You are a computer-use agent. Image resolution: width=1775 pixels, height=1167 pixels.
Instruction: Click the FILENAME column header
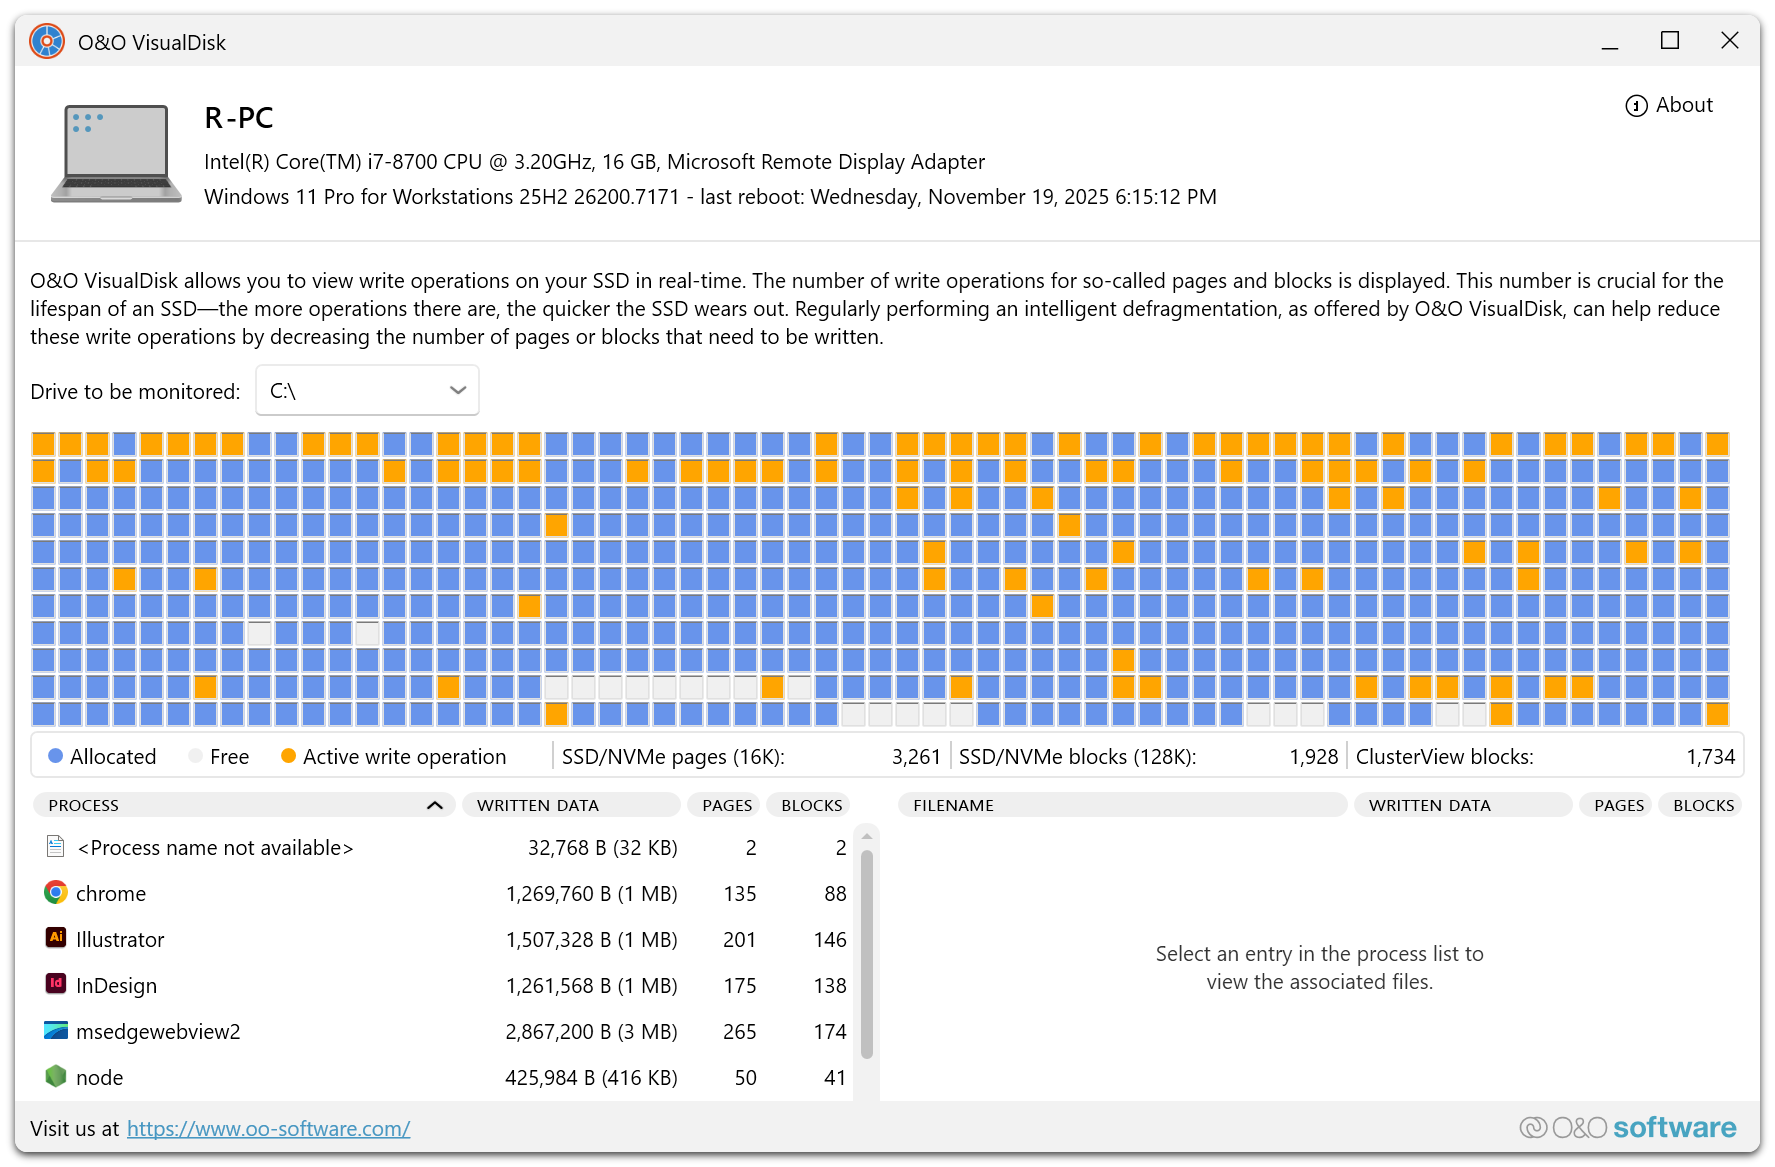coord(1121,805)
